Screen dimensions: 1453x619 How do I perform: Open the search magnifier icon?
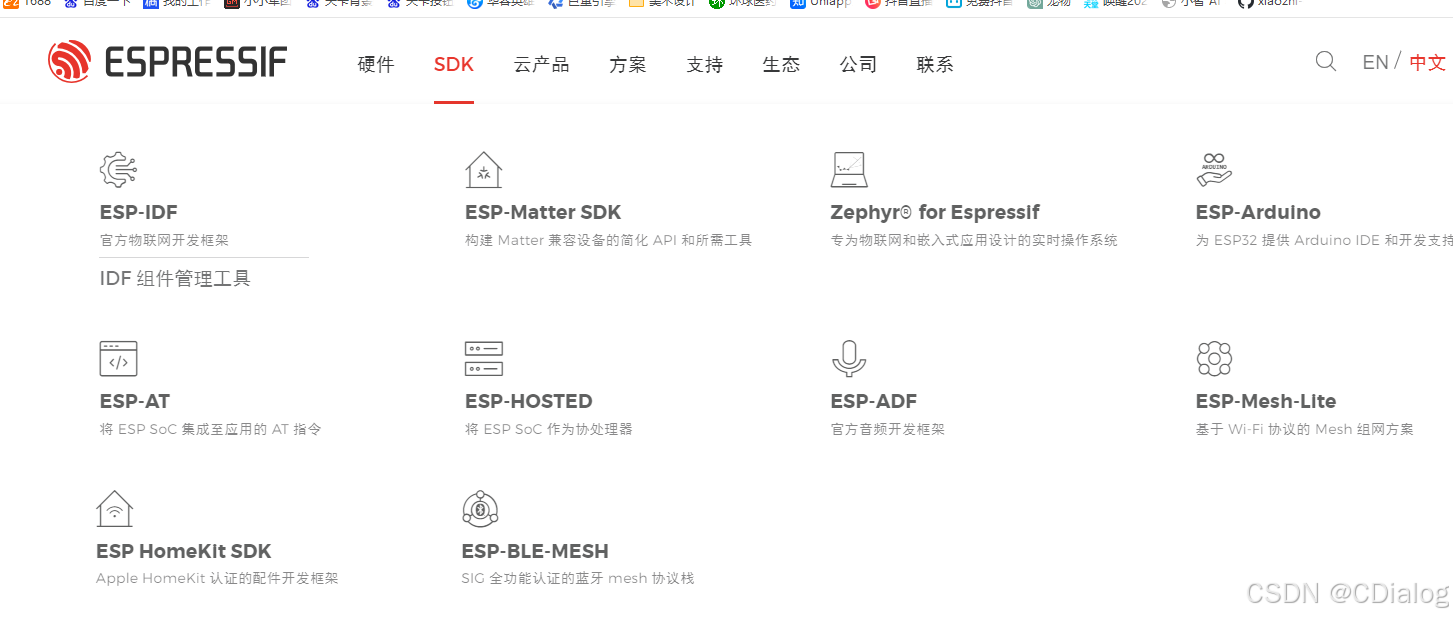[1325, 62]
